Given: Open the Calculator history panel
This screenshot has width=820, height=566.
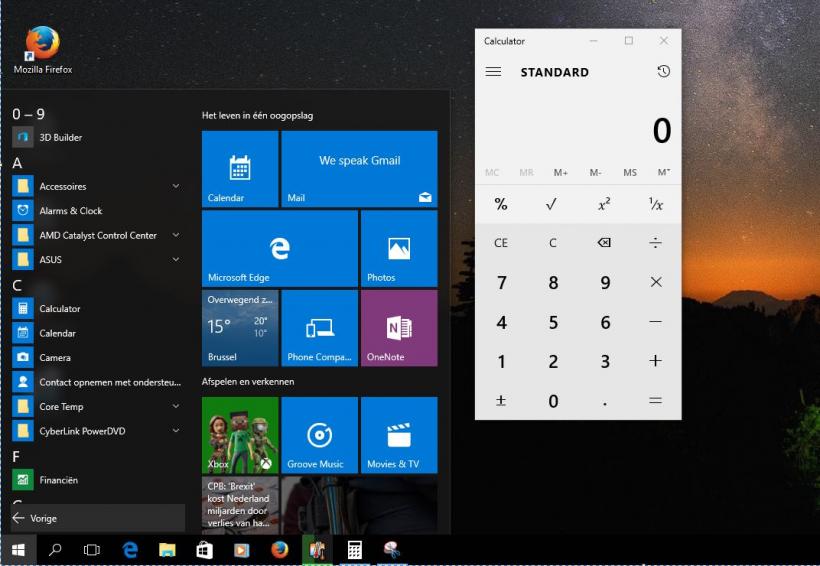Looking at the screenshot, I should 663,72.
